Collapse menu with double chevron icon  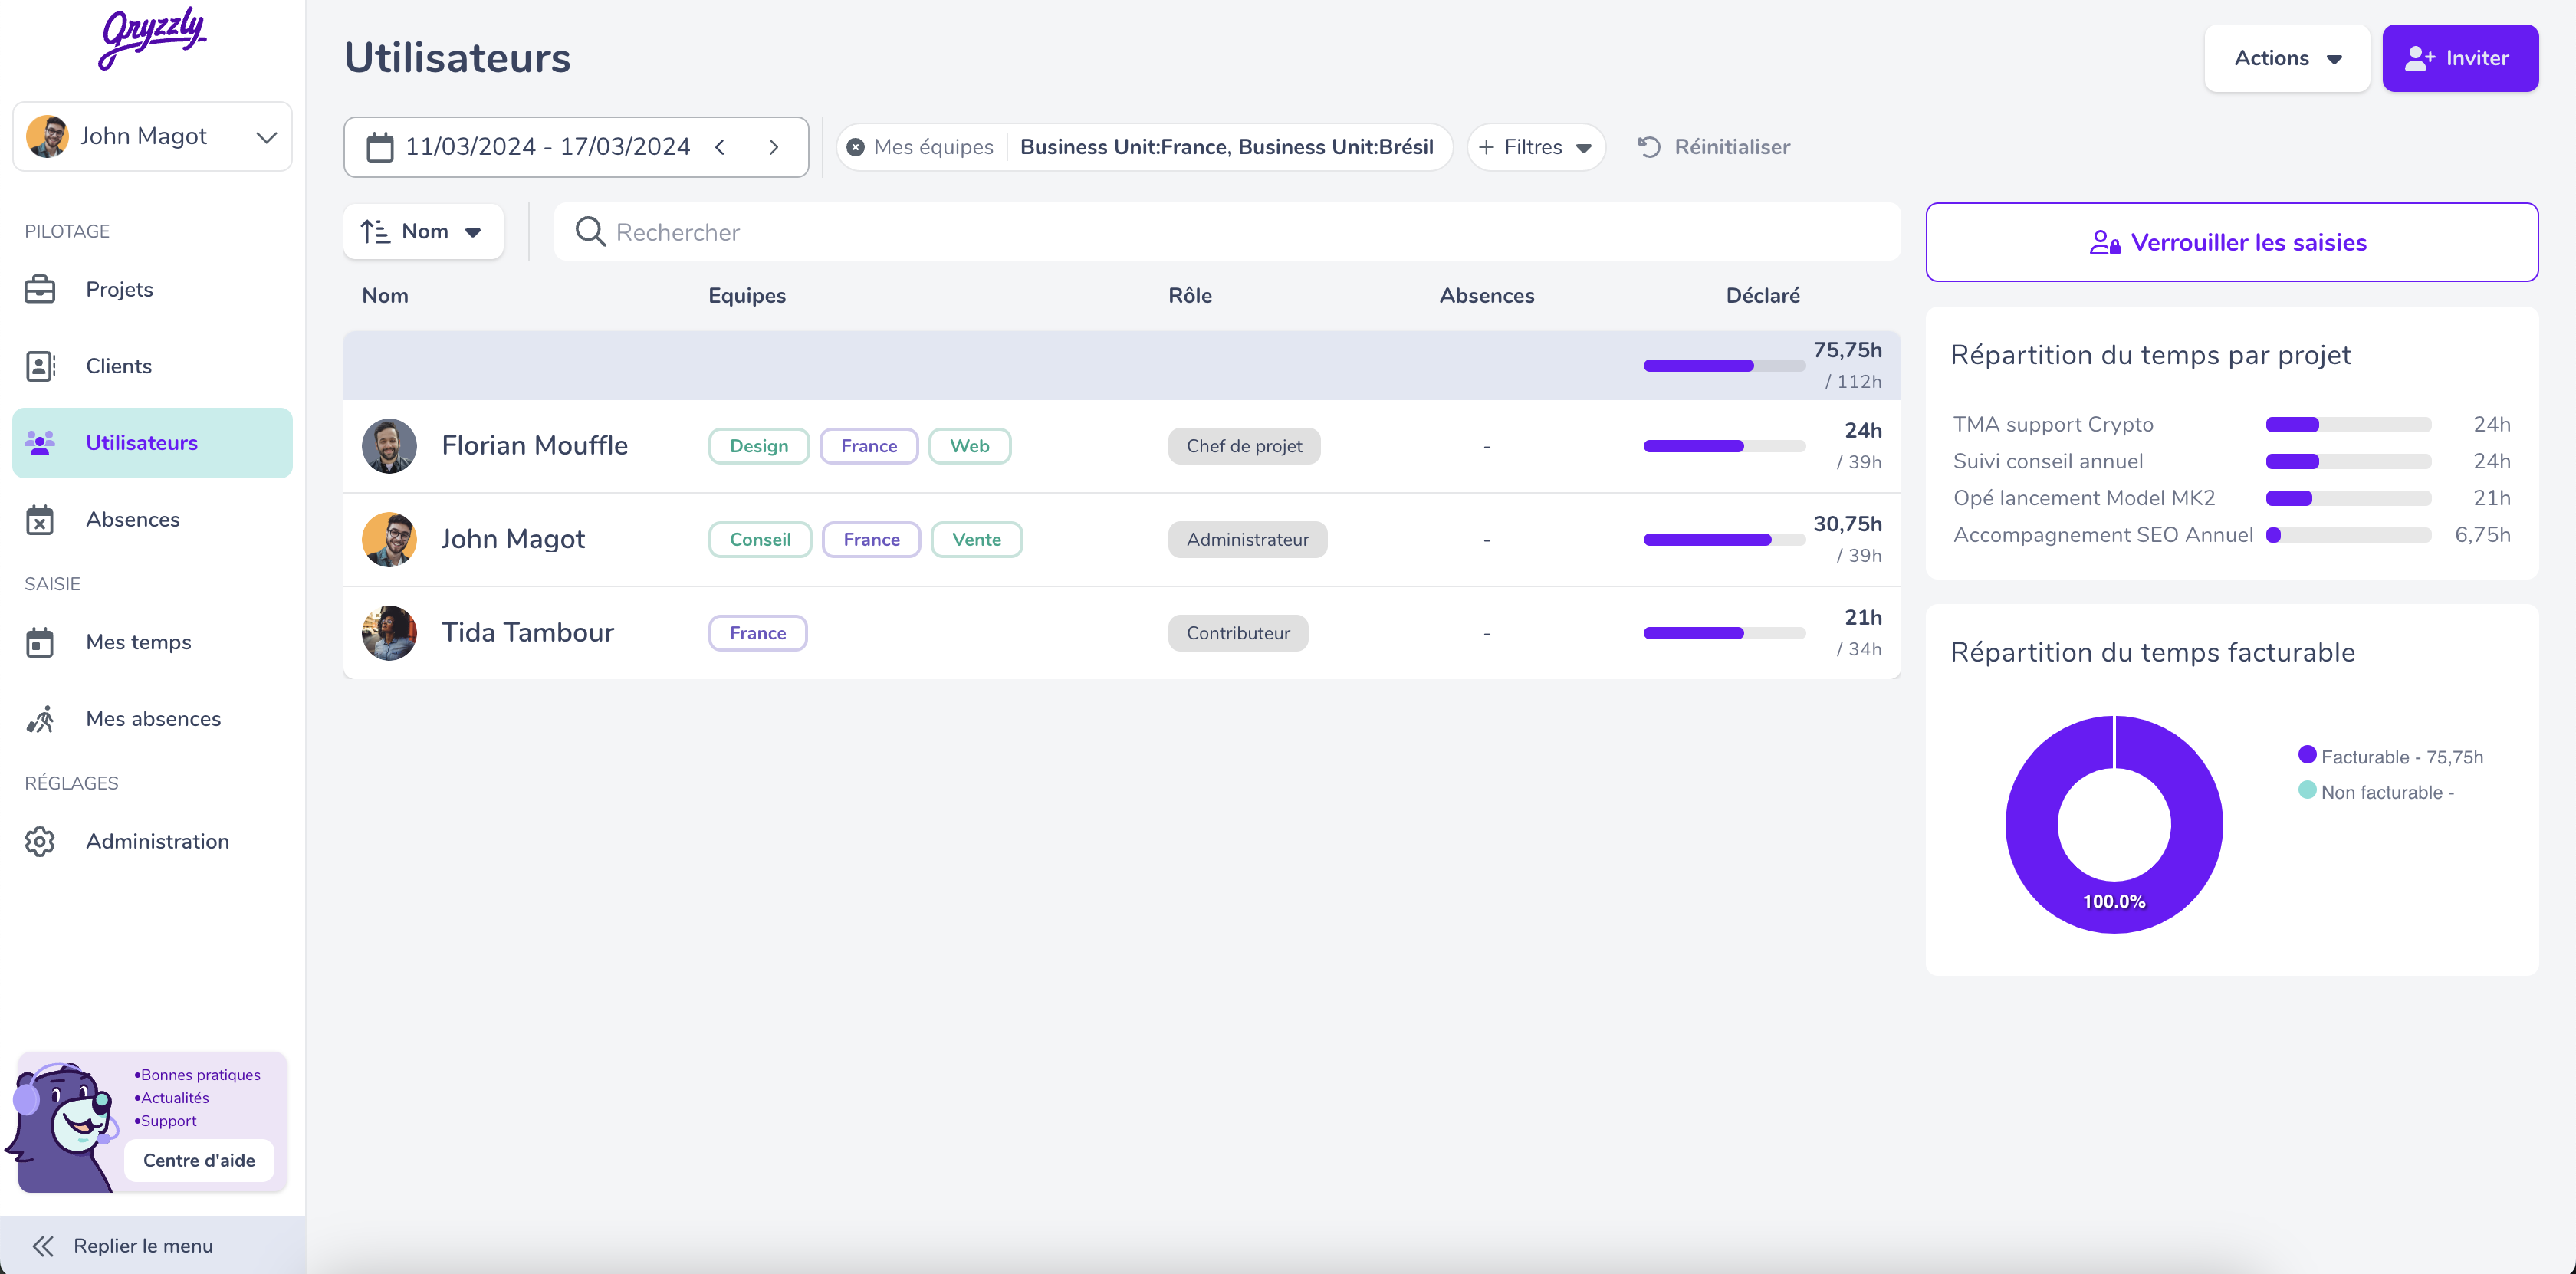coord(42,1245)
